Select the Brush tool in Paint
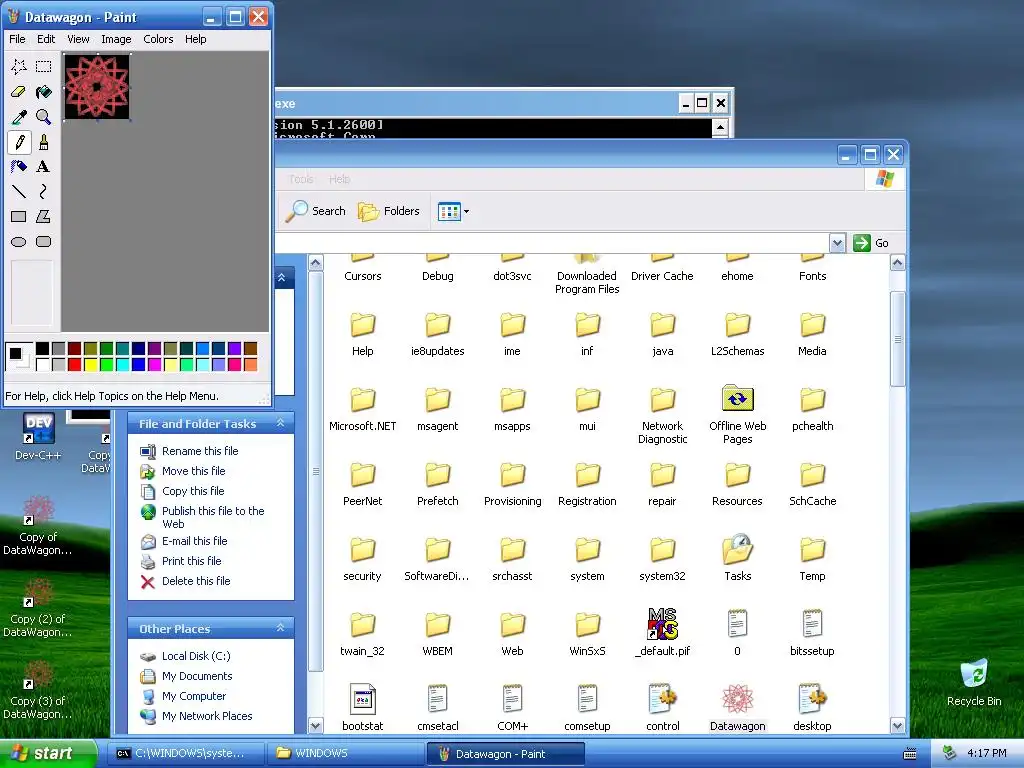 click(x=44, y=142)
